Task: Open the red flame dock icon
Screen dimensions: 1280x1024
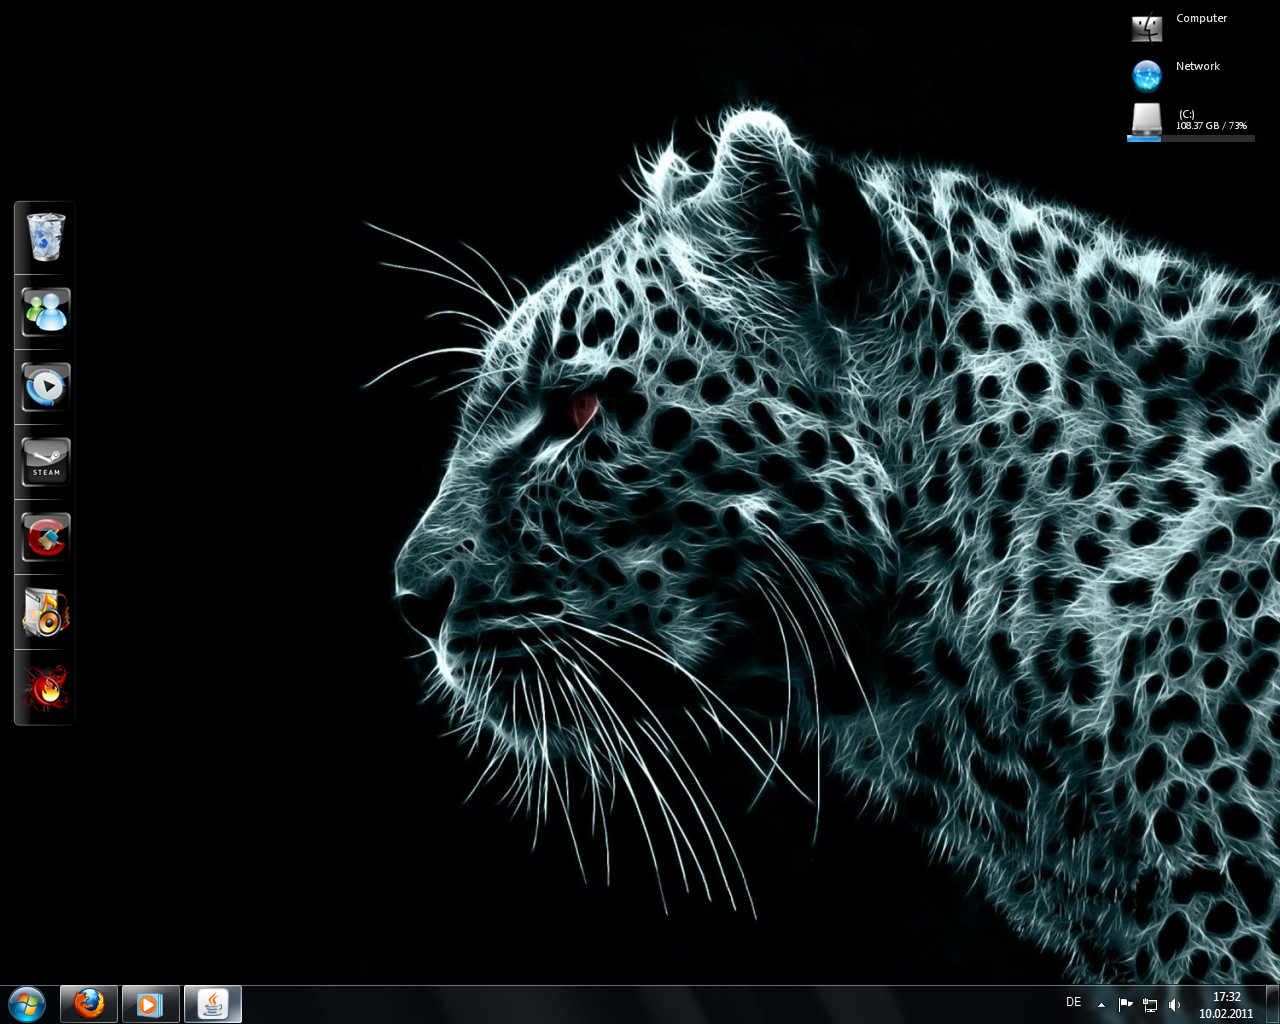Action: pos(45,688)
